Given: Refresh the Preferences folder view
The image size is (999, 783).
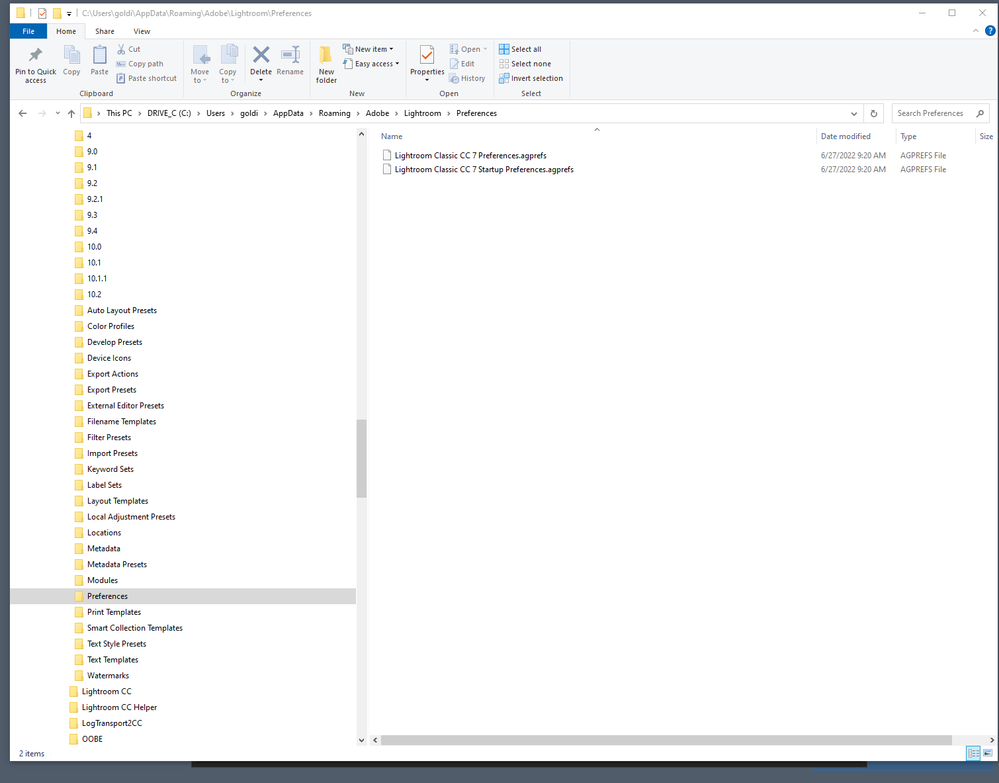Looking at the screenshot, I should tap(873, 113).
